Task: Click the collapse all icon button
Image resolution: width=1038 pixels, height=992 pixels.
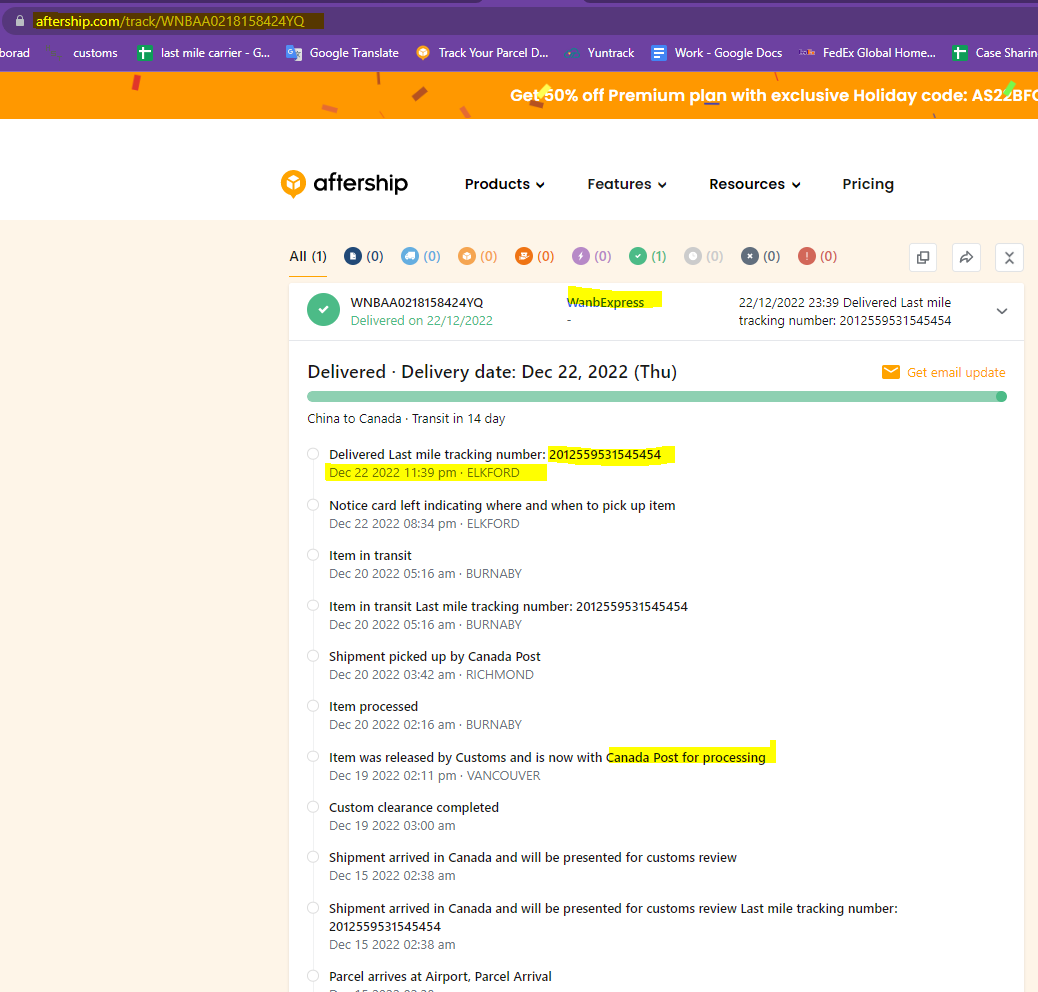Action: tap(1009, 258)
